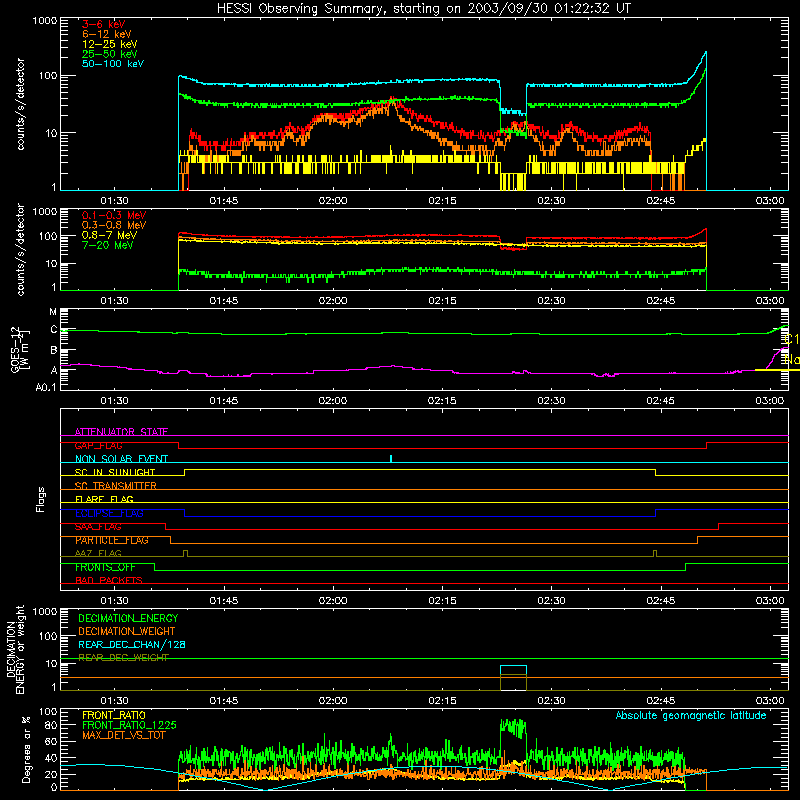Click the PARTICLE_FLAG label
This screenshot has width=800, height=800.
pyautogui.click(x=112, y=540)
